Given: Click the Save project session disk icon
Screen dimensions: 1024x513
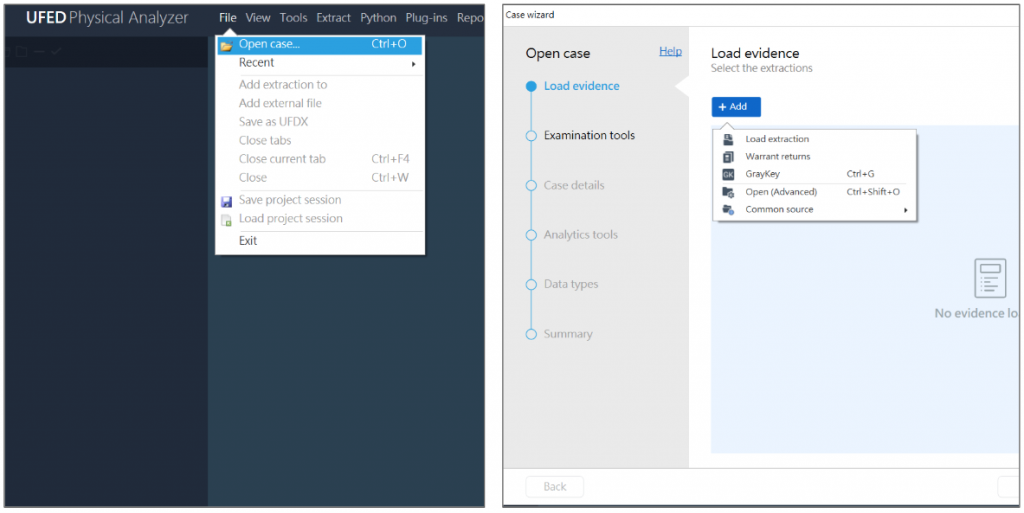Looking at the screenshot, I should (227, 201).
